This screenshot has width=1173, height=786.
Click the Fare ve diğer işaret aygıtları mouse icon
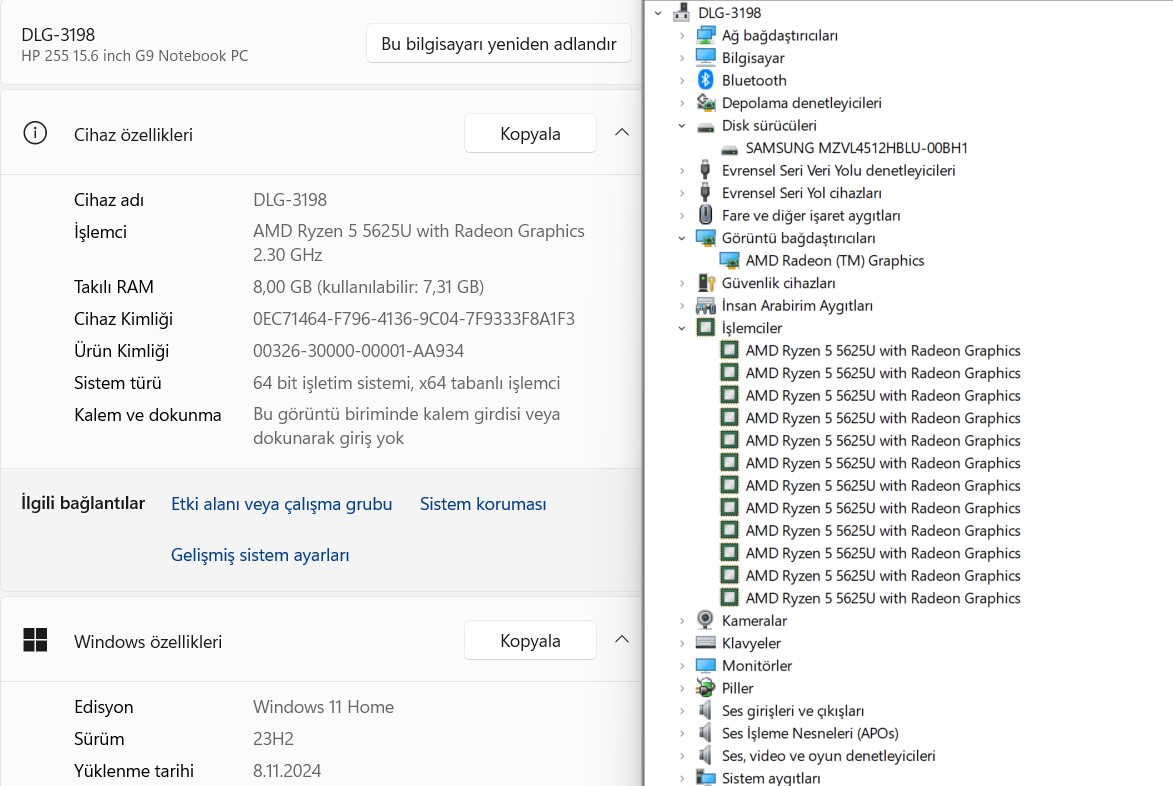705,215
